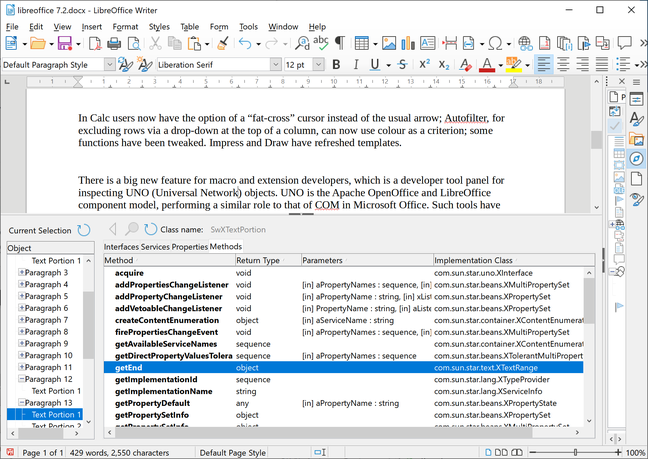Open the Styles menu
The height and width of the screenshot is (459, 648).
[x=159, y=26]
